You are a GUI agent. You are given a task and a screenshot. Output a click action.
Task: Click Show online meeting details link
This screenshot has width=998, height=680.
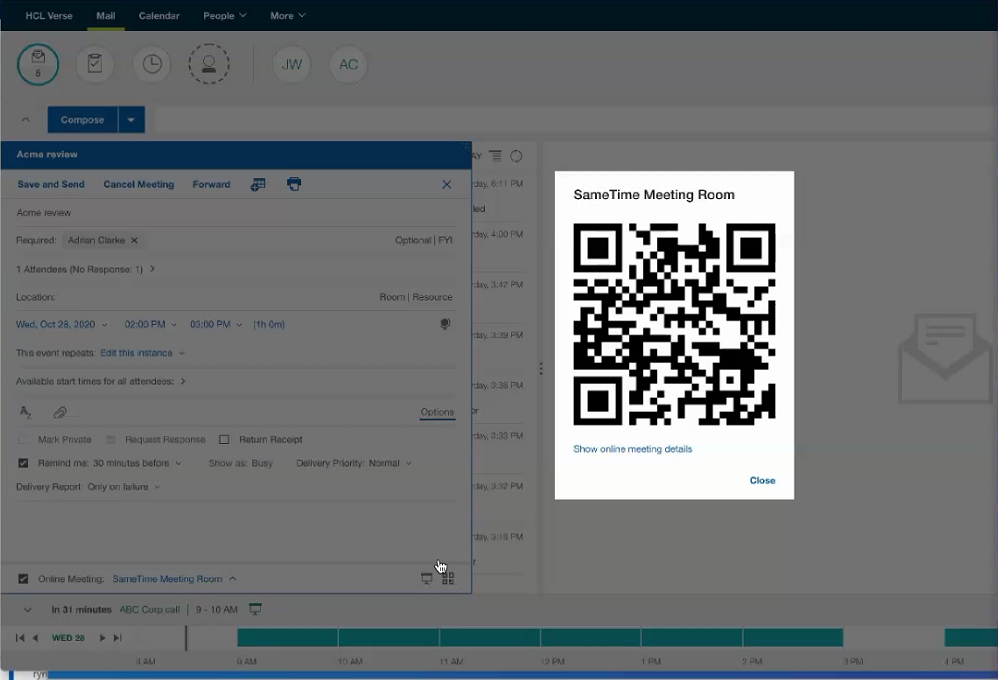tap(632, 449)
